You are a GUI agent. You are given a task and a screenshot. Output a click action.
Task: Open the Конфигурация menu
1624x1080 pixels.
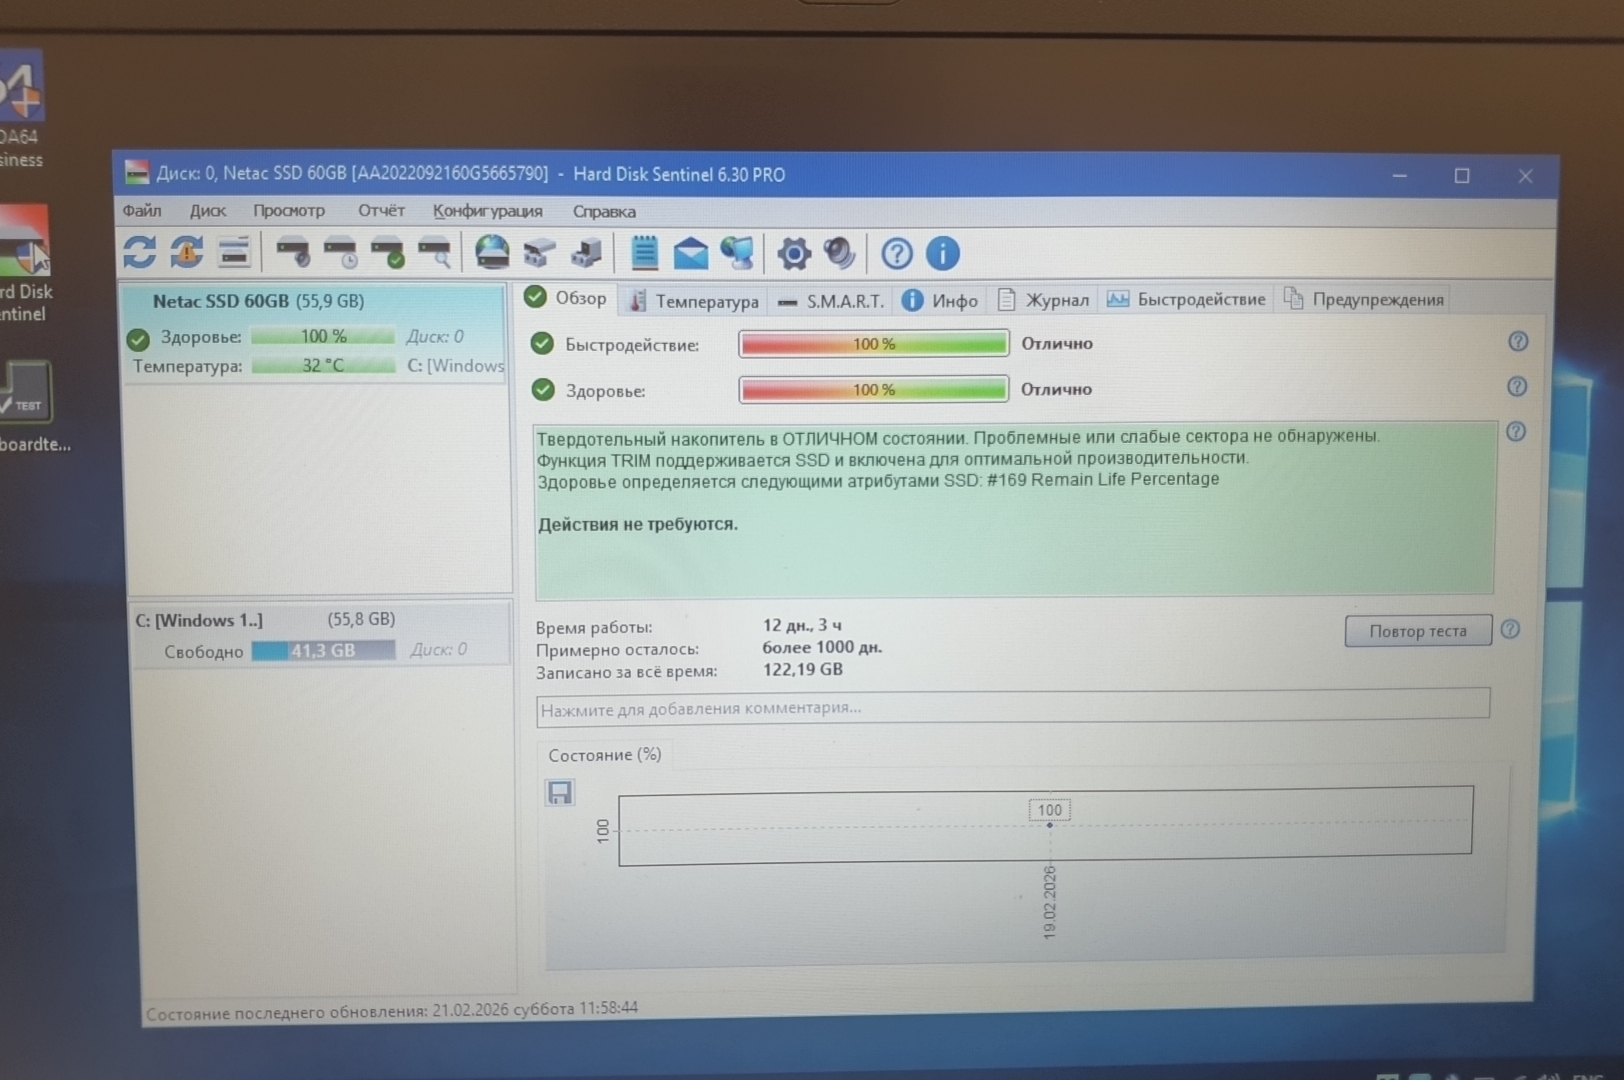point(487,211)
